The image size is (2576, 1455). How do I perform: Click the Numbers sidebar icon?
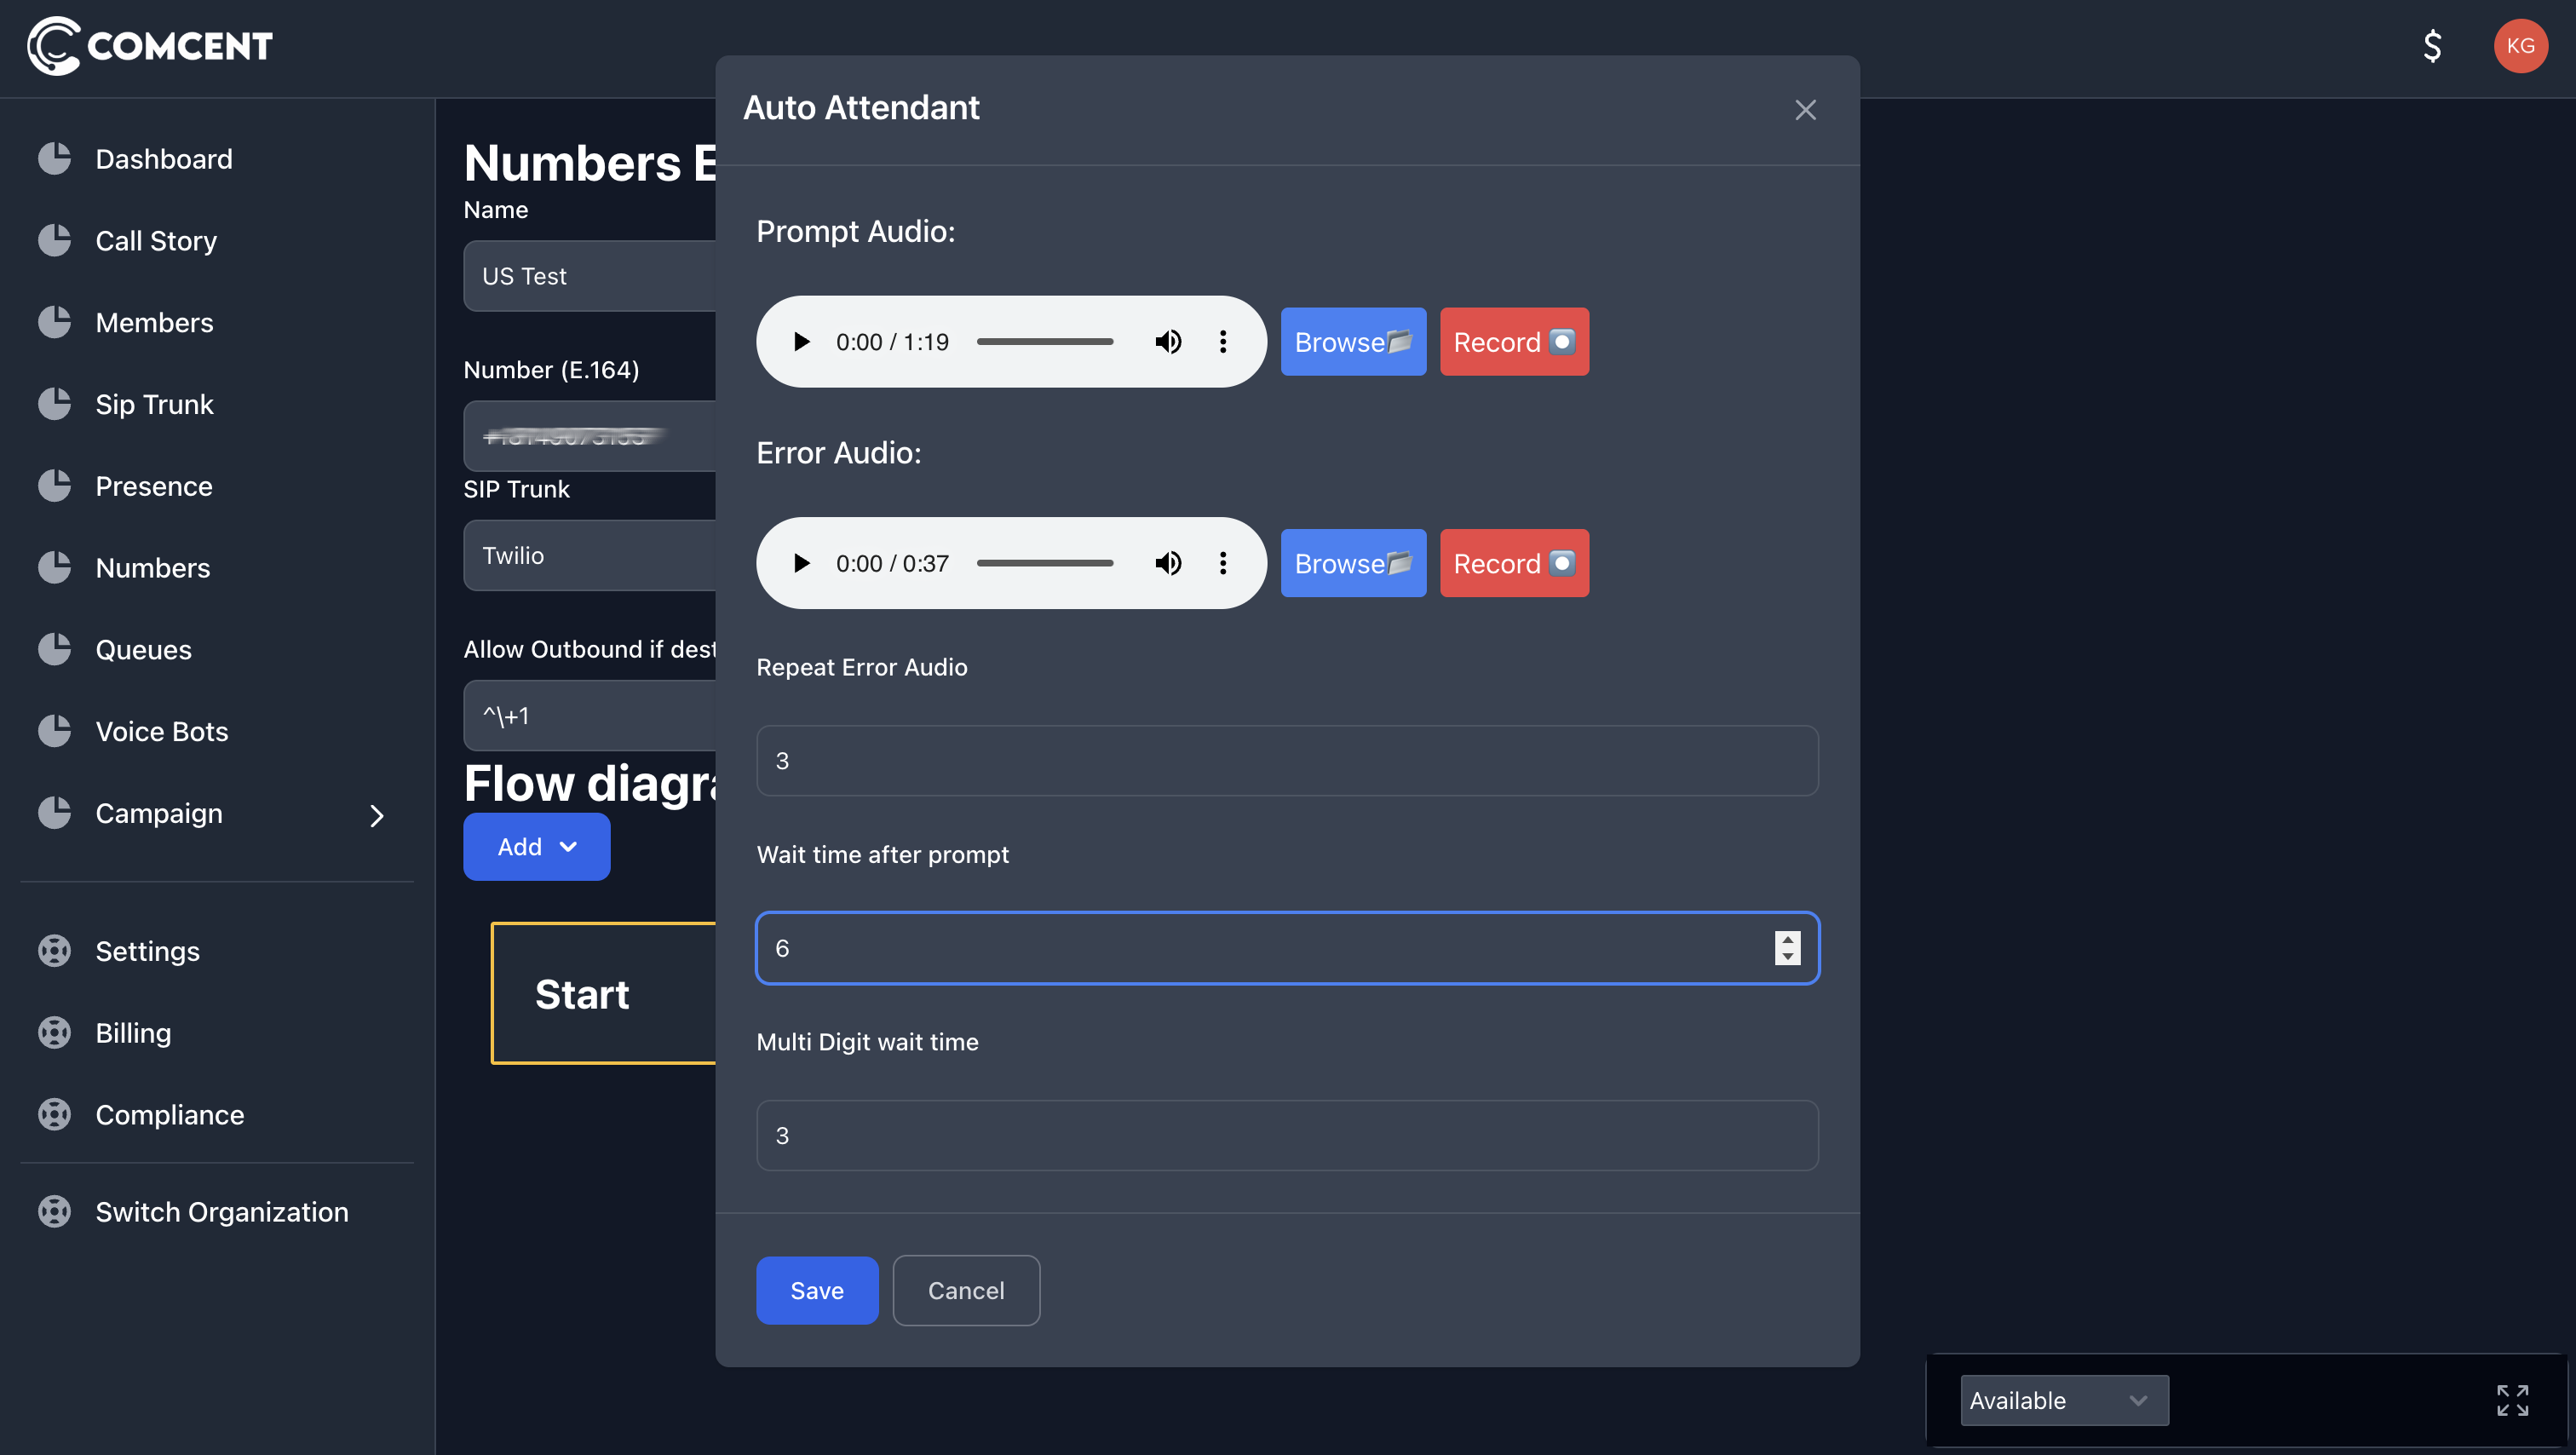pos(55,567)
